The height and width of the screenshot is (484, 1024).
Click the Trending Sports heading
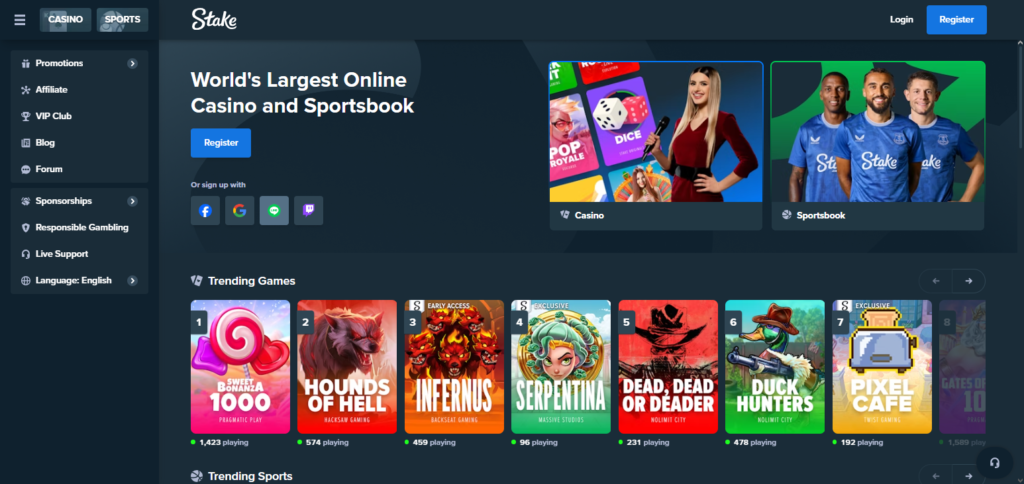coord(250,476)
